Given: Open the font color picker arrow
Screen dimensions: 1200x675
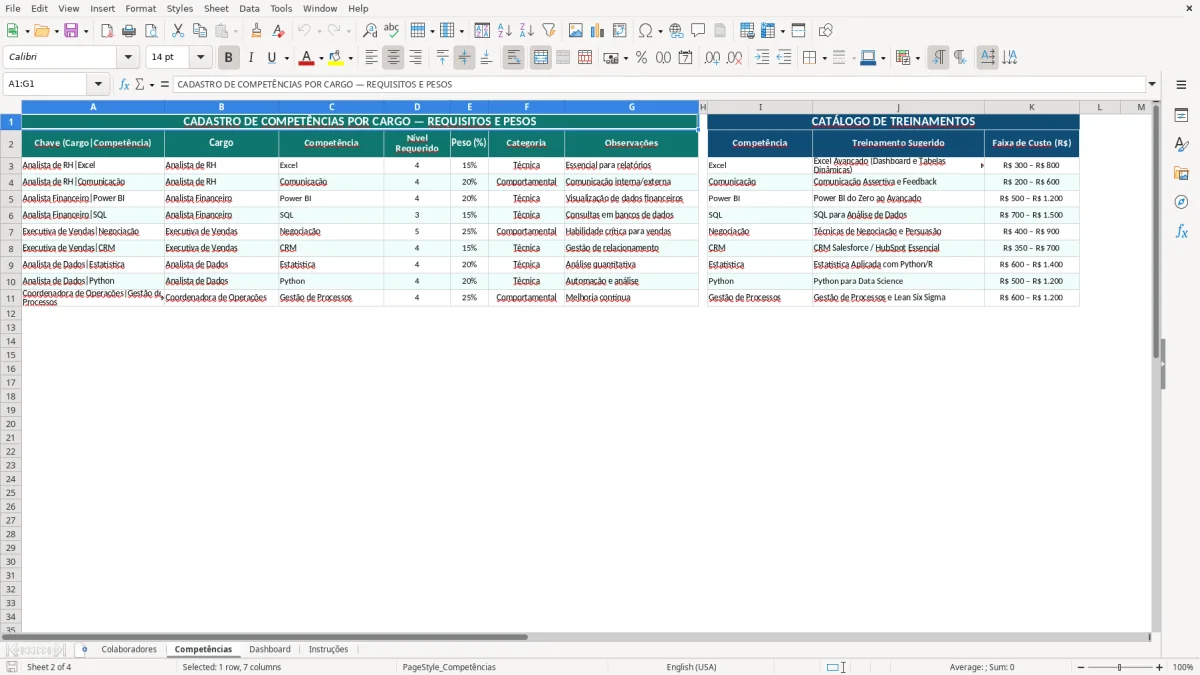Looking at the screenshot, I should tap(320, 57).
